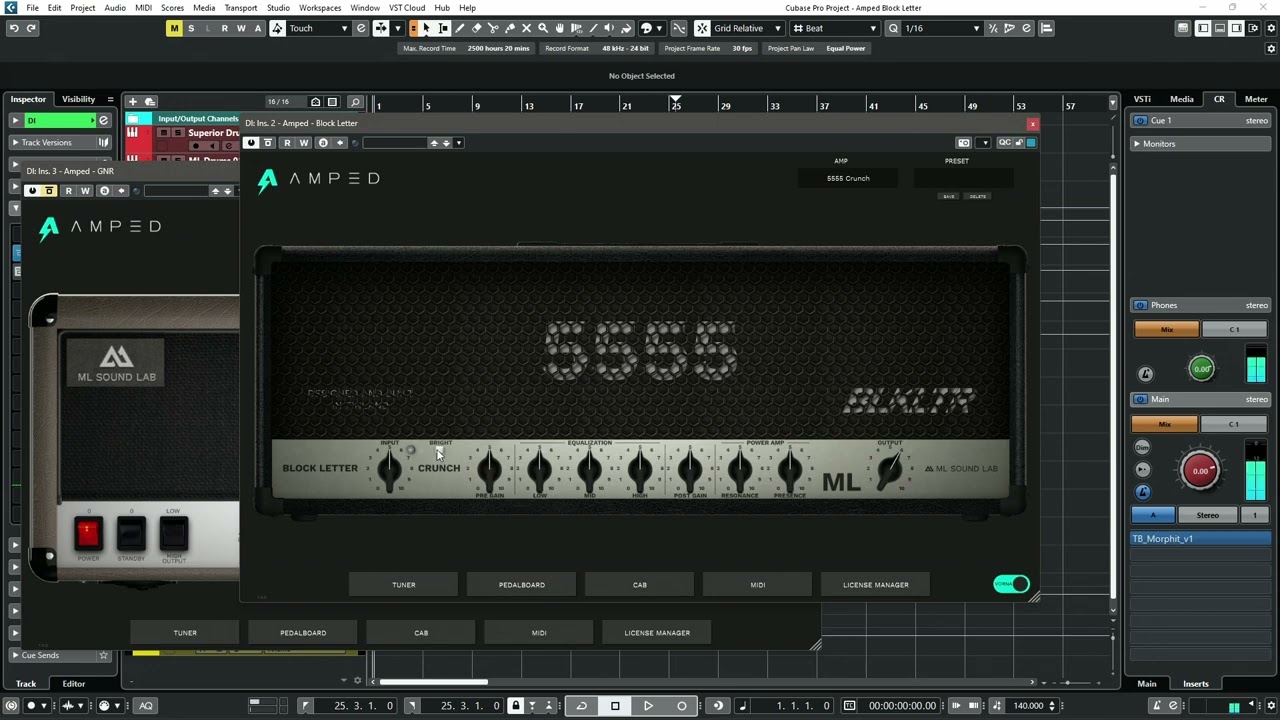
Task: Open Transport bar setup gear
Action: (1271, 706)
